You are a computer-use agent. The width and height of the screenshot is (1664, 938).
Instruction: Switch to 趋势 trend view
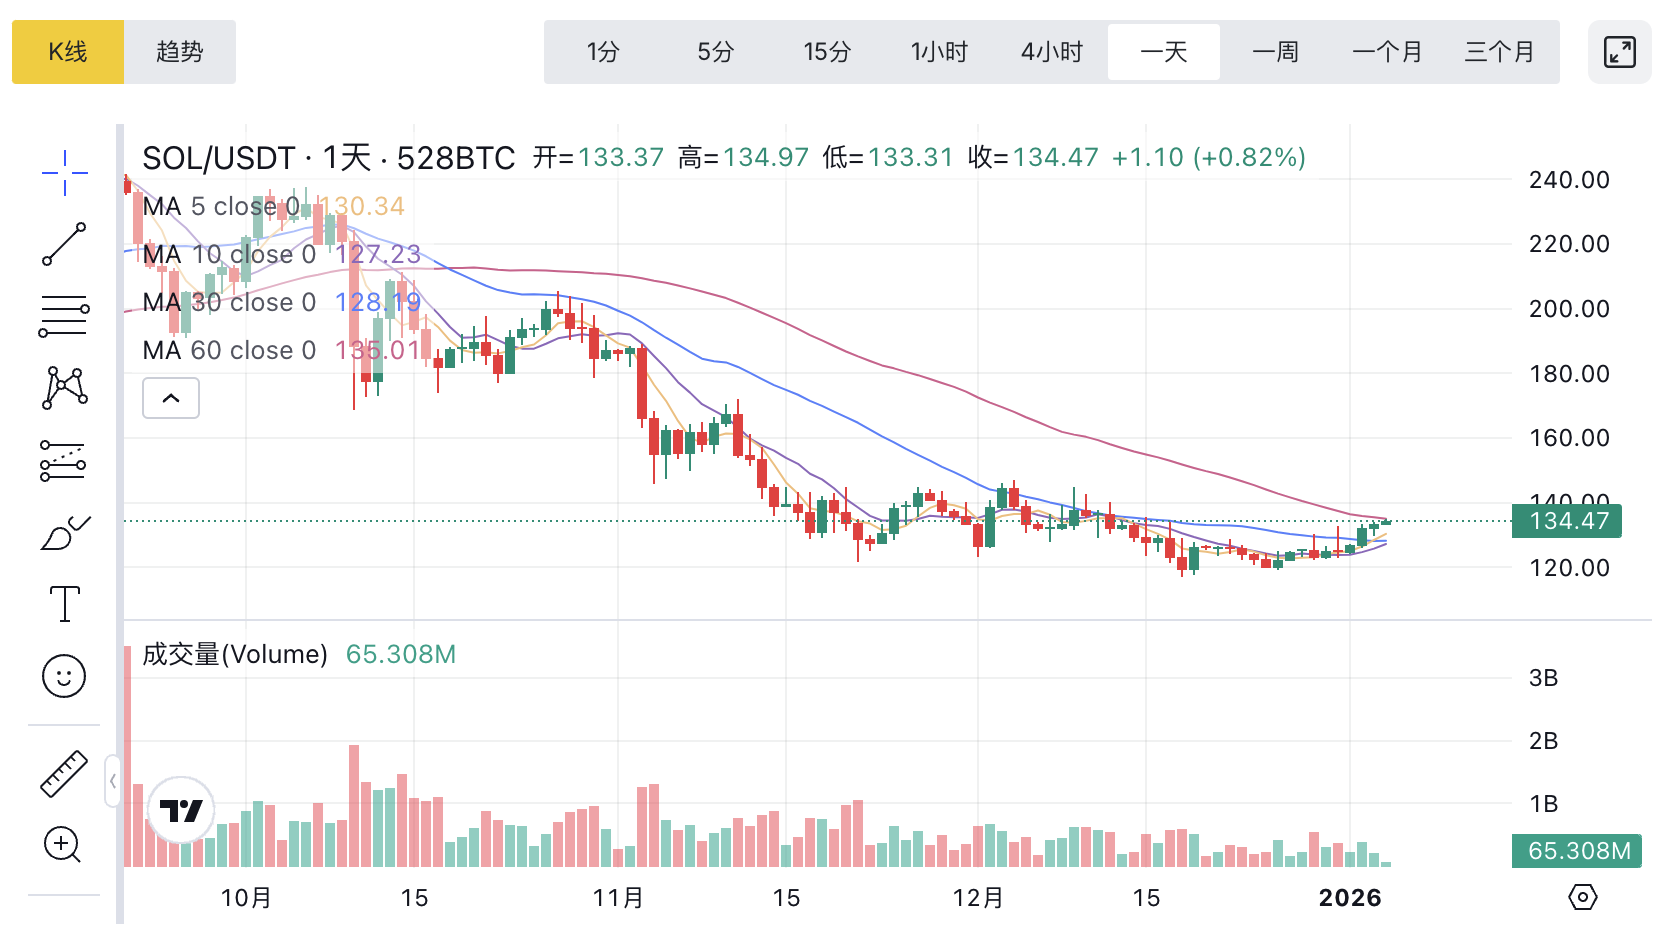(x=180, y=52)
